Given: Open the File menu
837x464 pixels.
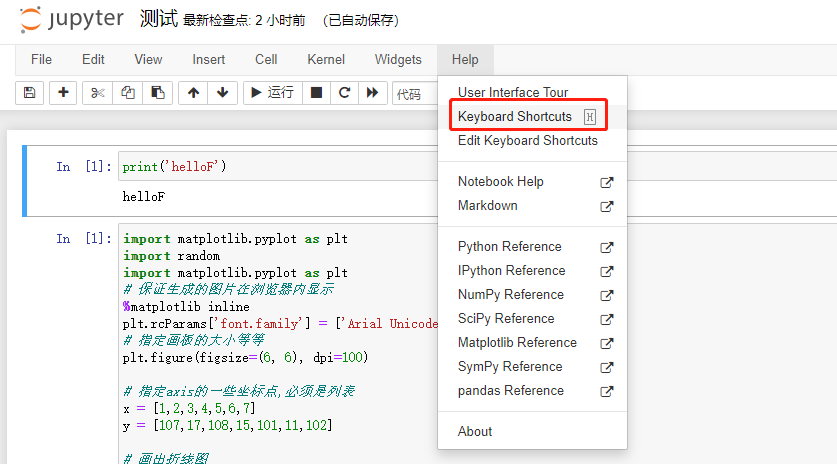Looking at the screenshot, I should (x=41, y=59).
